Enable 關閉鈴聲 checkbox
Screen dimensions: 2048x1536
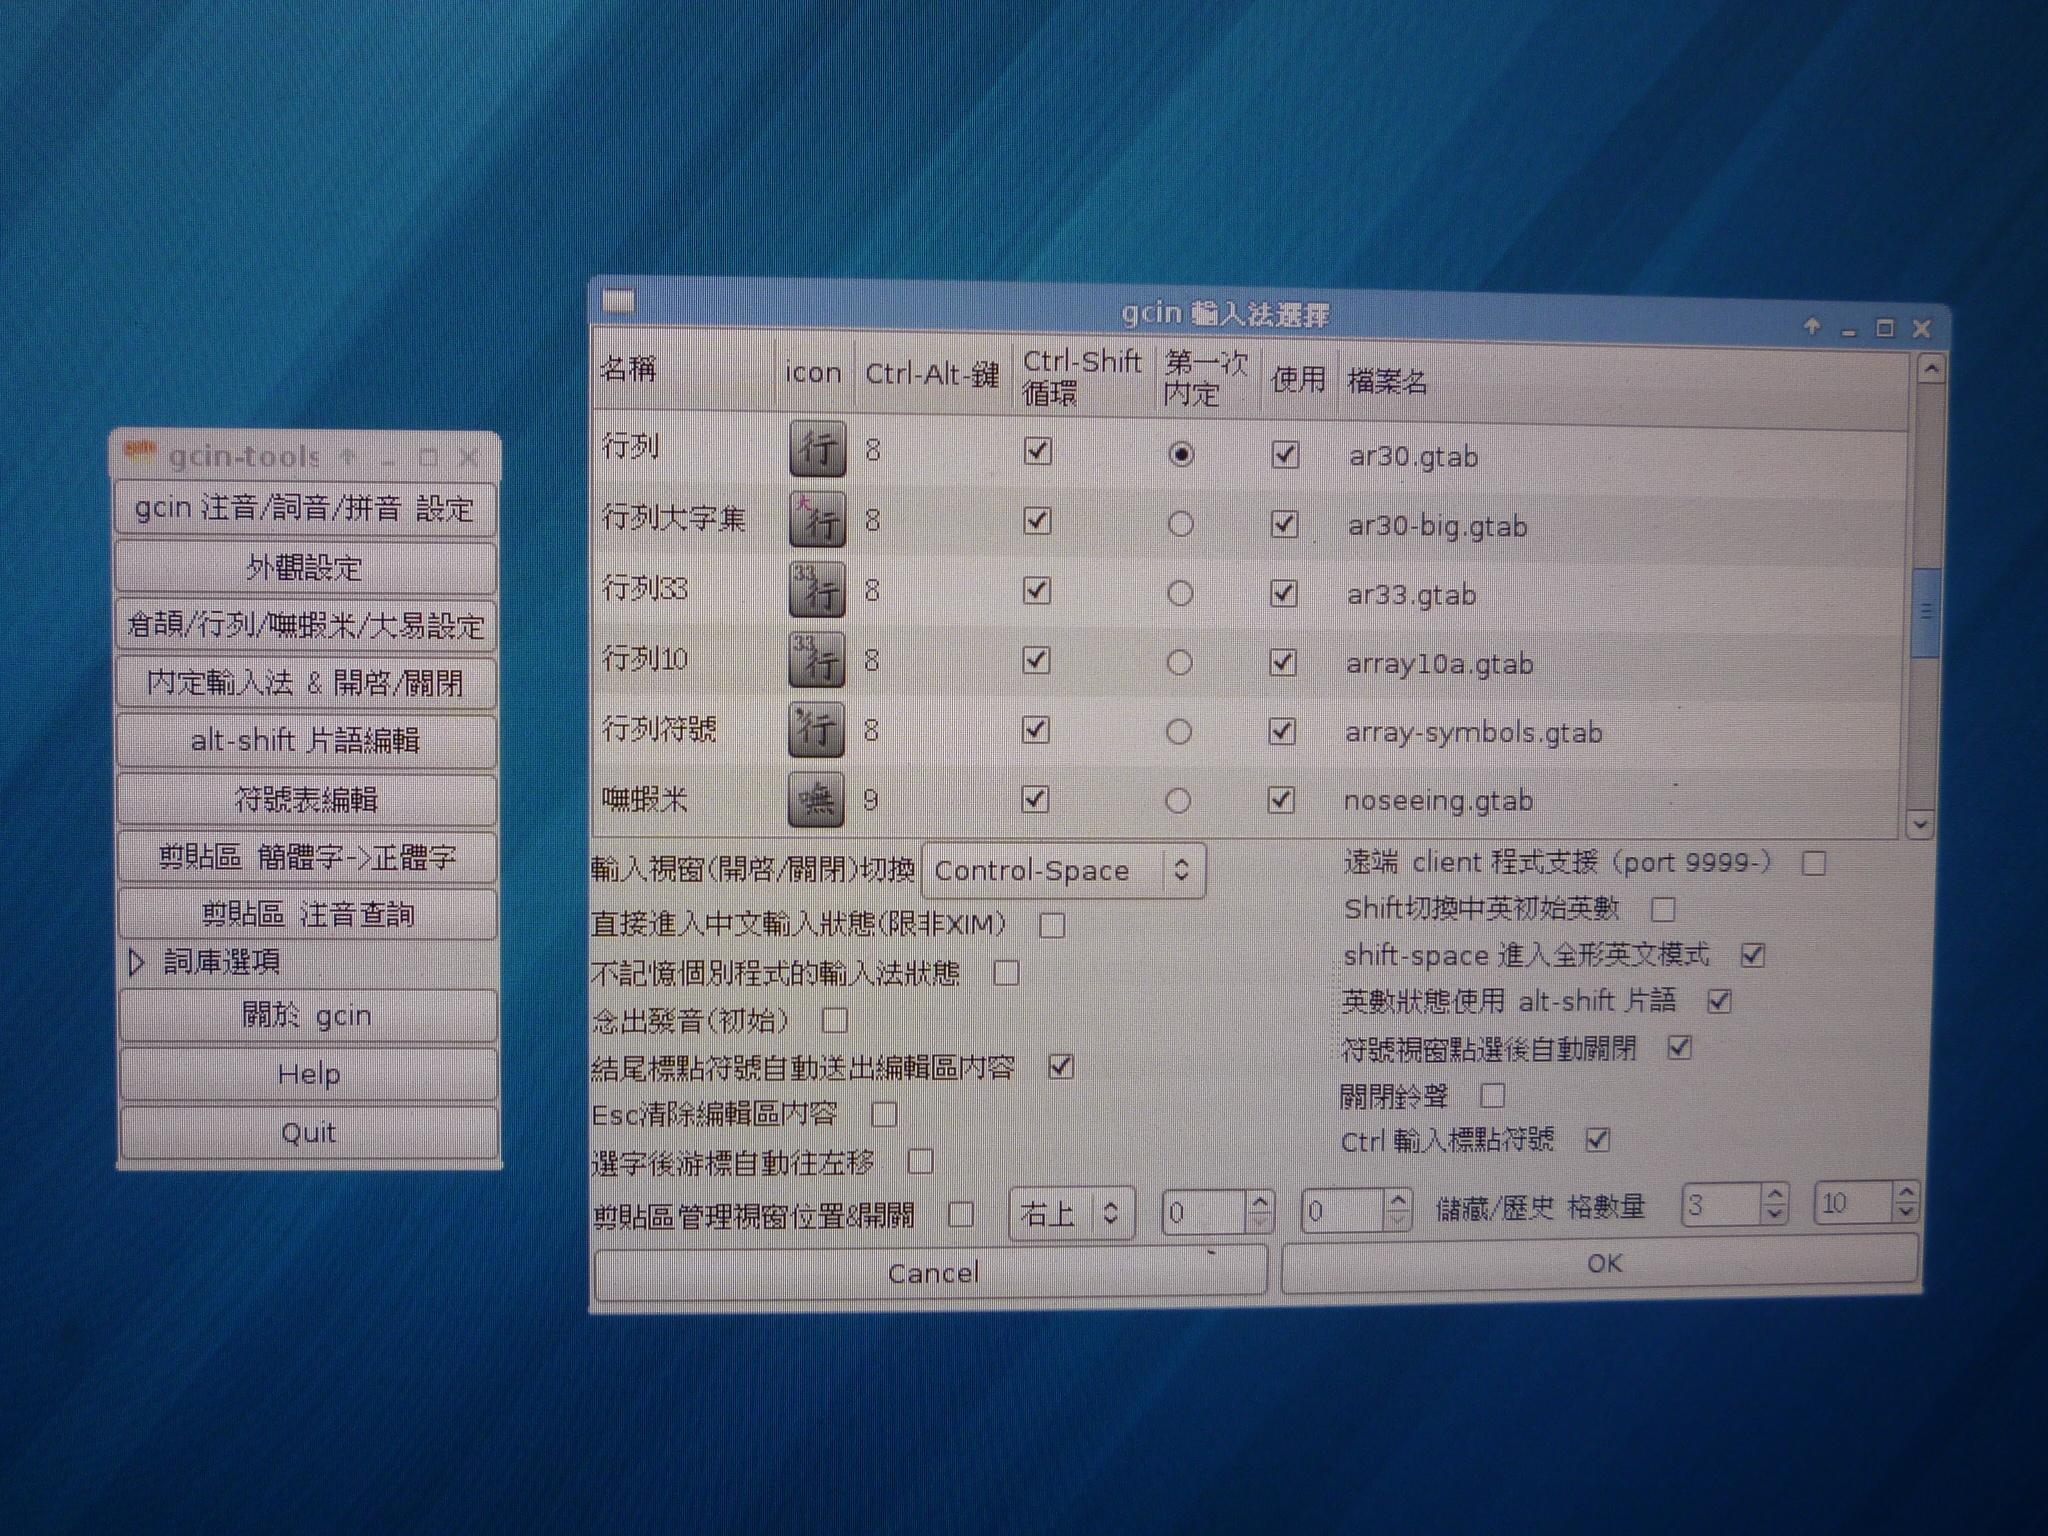tap(1492, 1095)
